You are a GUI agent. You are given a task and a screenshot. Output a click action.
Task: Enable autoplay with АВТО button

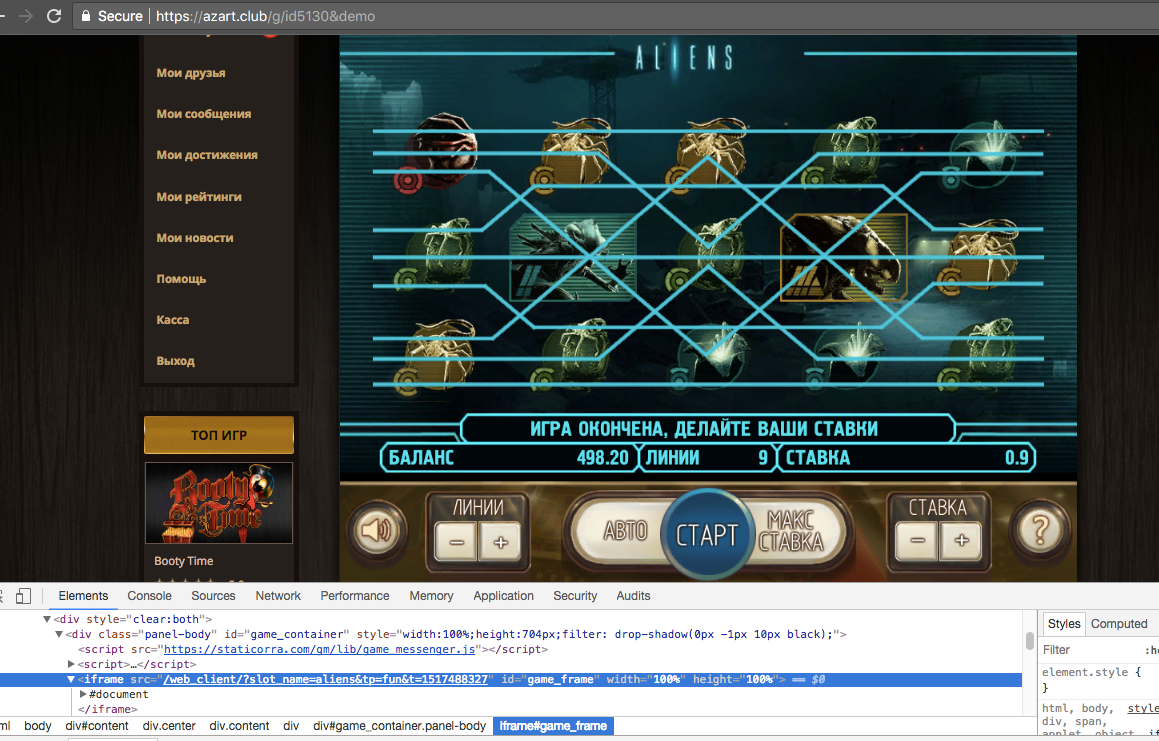(625, 530)
